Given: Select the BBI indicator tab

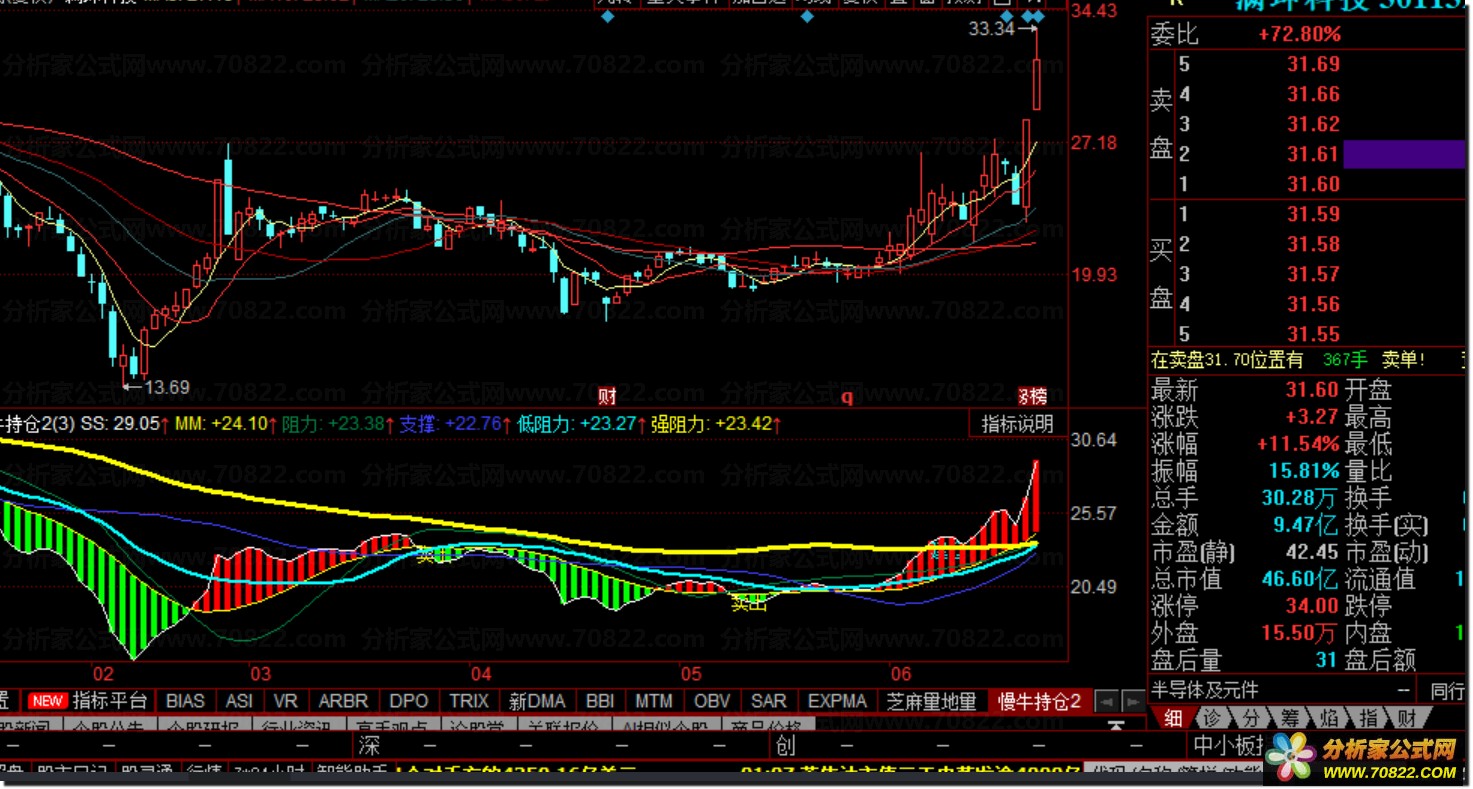Looking at the screenshot, I should [x=600, y=701].
